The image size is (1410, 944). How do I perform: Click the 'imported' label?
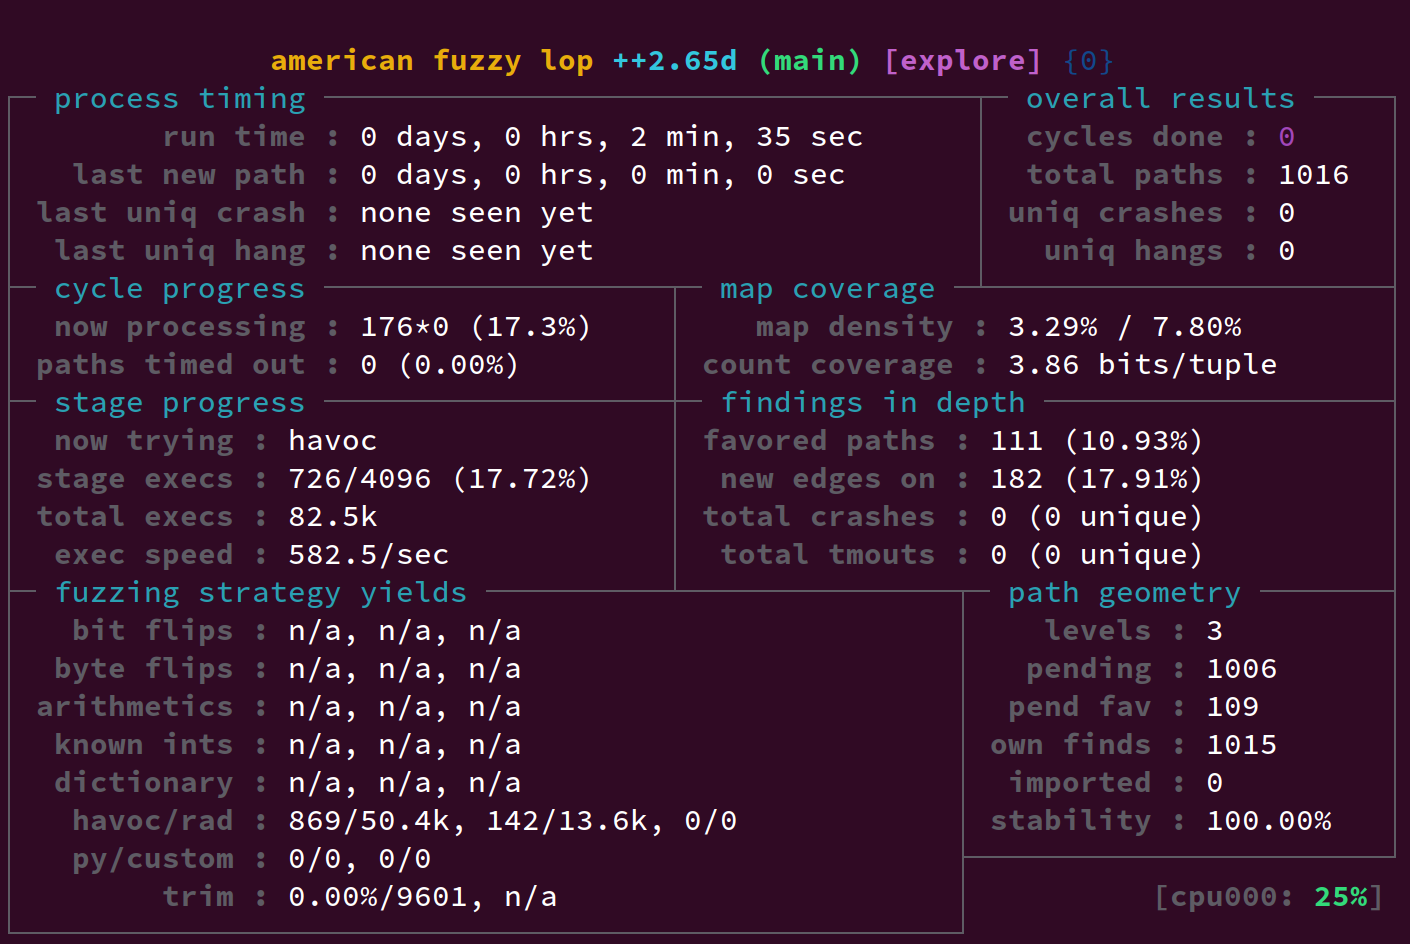[1080, 783]
